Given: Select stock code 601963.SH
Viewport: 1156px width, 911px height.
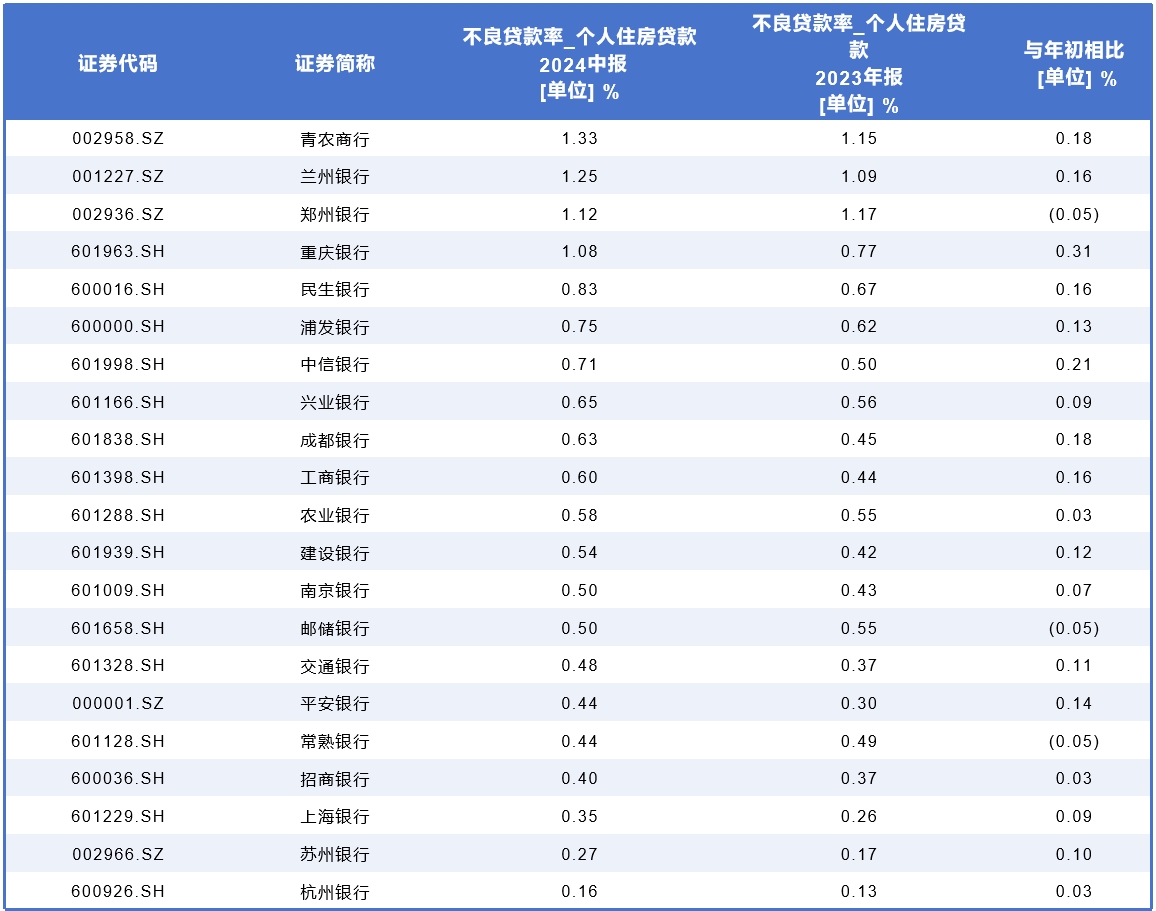Looking at the screenshot, I should (x=118, y=251).
